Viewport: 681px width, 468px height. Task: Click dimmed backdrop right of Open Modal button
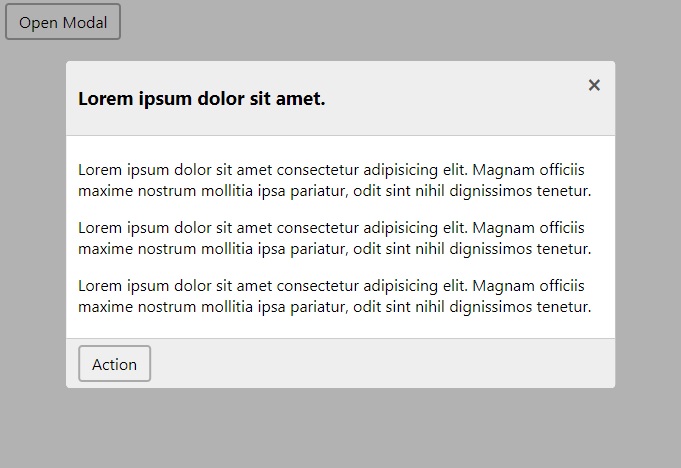tap(400, 22)
